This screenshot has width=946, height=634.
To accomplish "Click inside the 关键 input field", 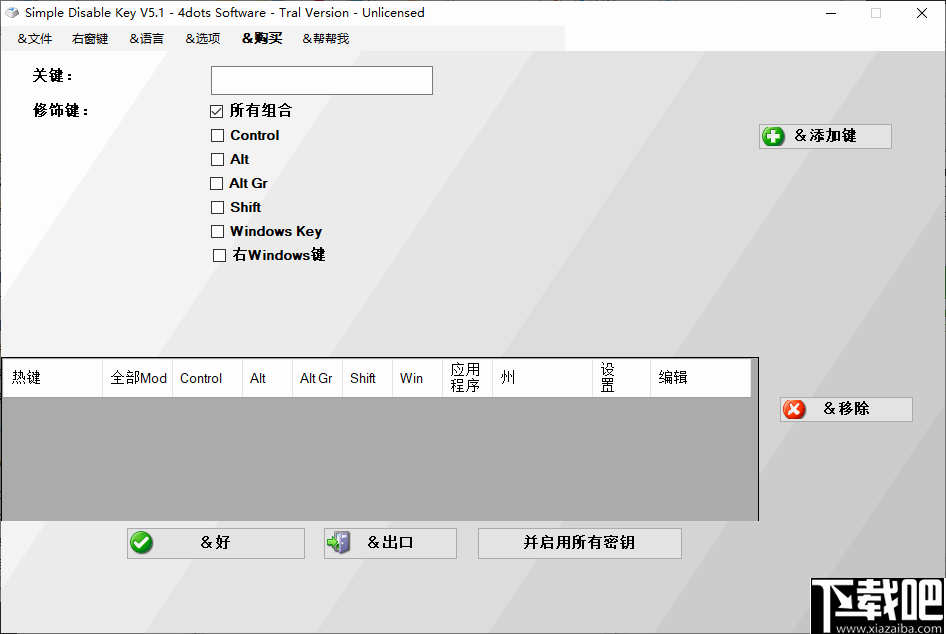I will pyautogui.click(x=320, y=80).
